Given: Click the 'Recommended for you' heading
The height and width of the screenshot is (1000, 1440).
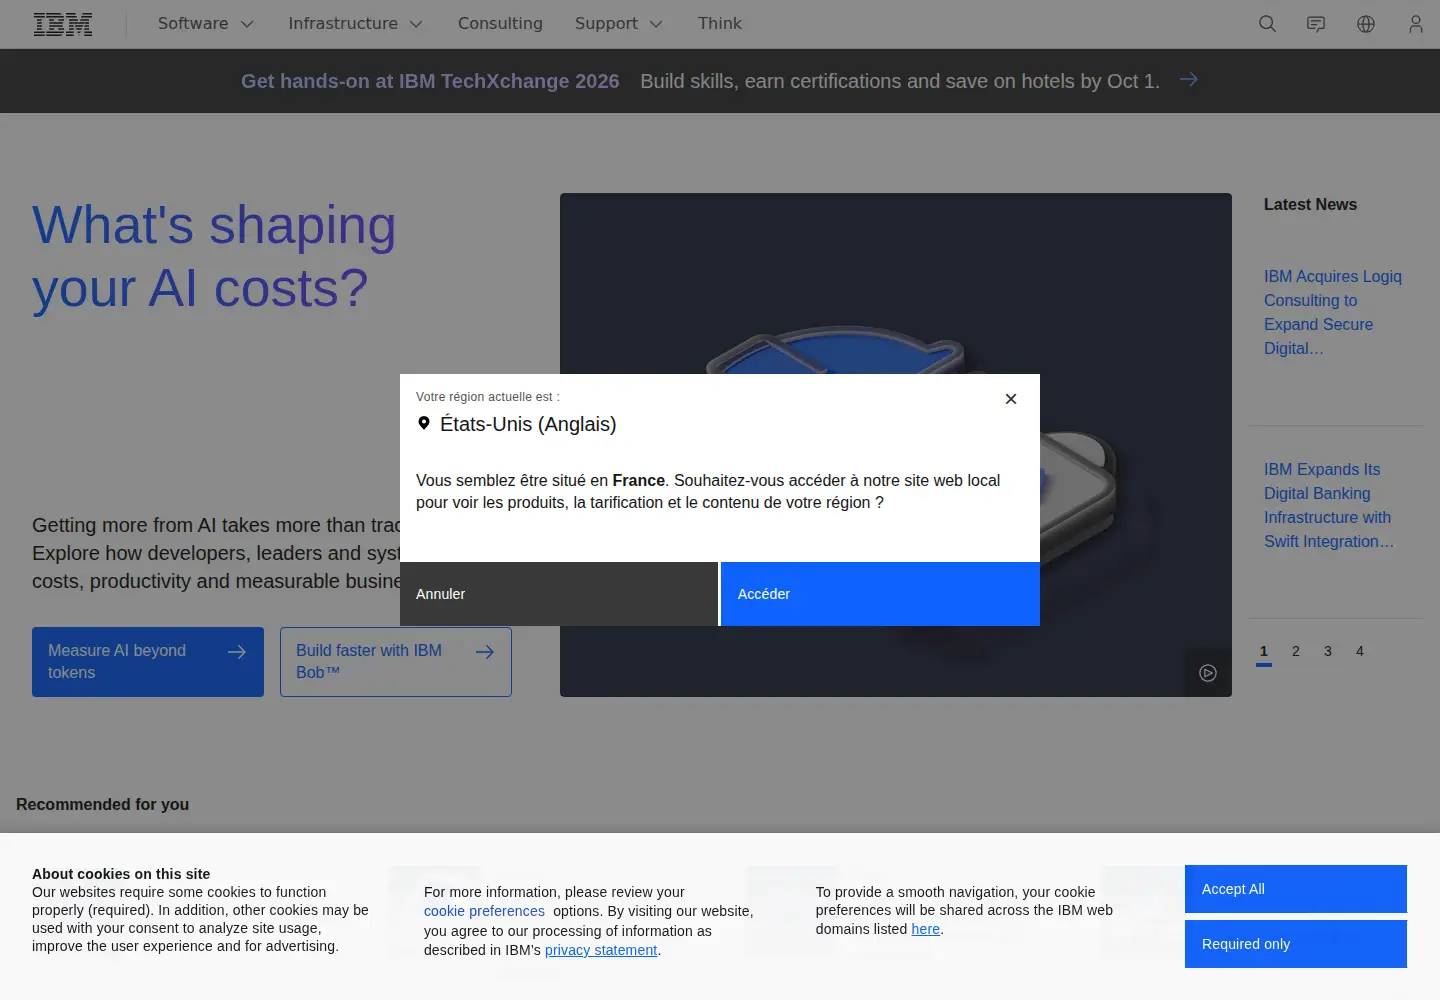Looking at the screenshot, I should point(102,804).
